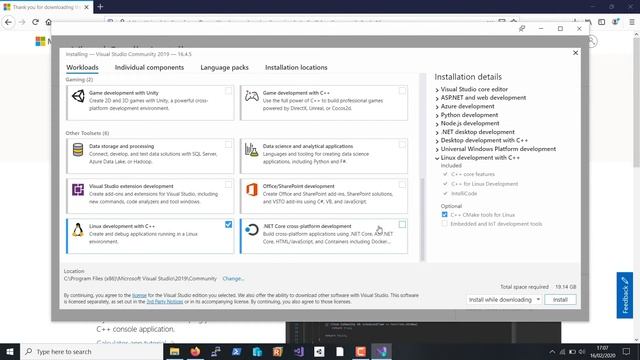This screenshot has width=640, height=360.
Task: Check Data science and analytical applications workload
Action: click(402, 144)
